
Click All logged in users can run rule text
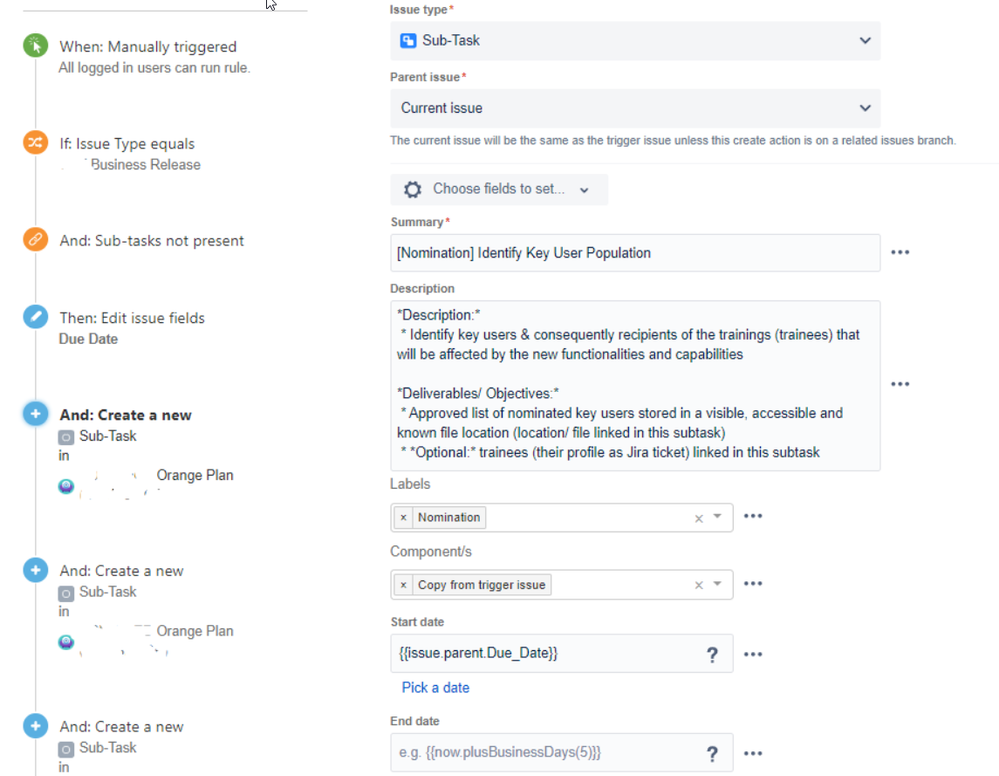[x=154, y=68]
